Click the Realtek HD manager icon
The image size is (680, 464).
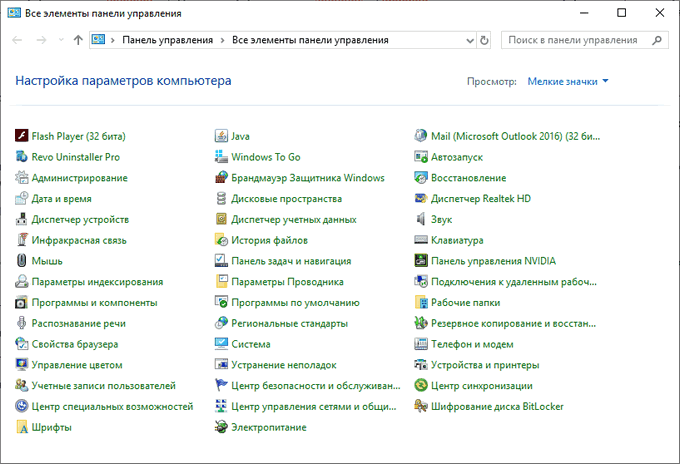pos(423,199)
